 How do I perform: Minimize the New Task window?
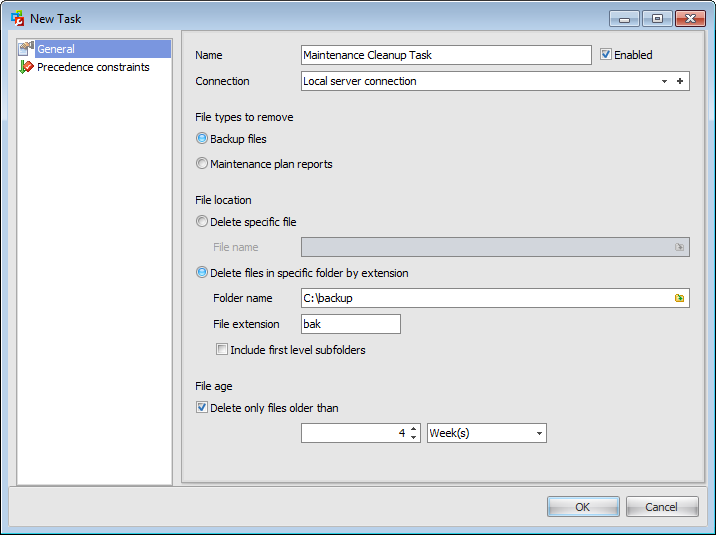[624, 19]
